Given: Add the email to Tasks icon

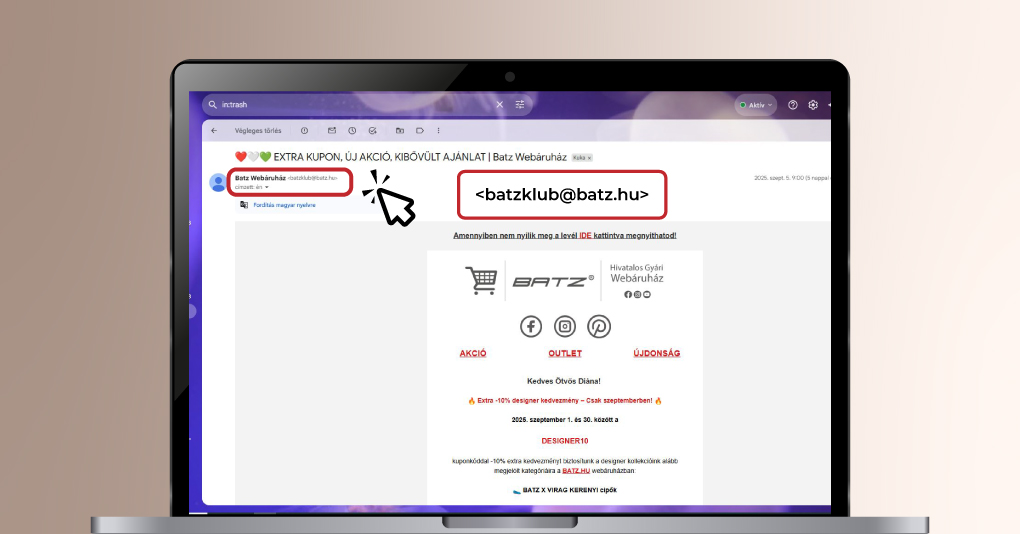Looking at the screenshot, I should coord(373,131).
